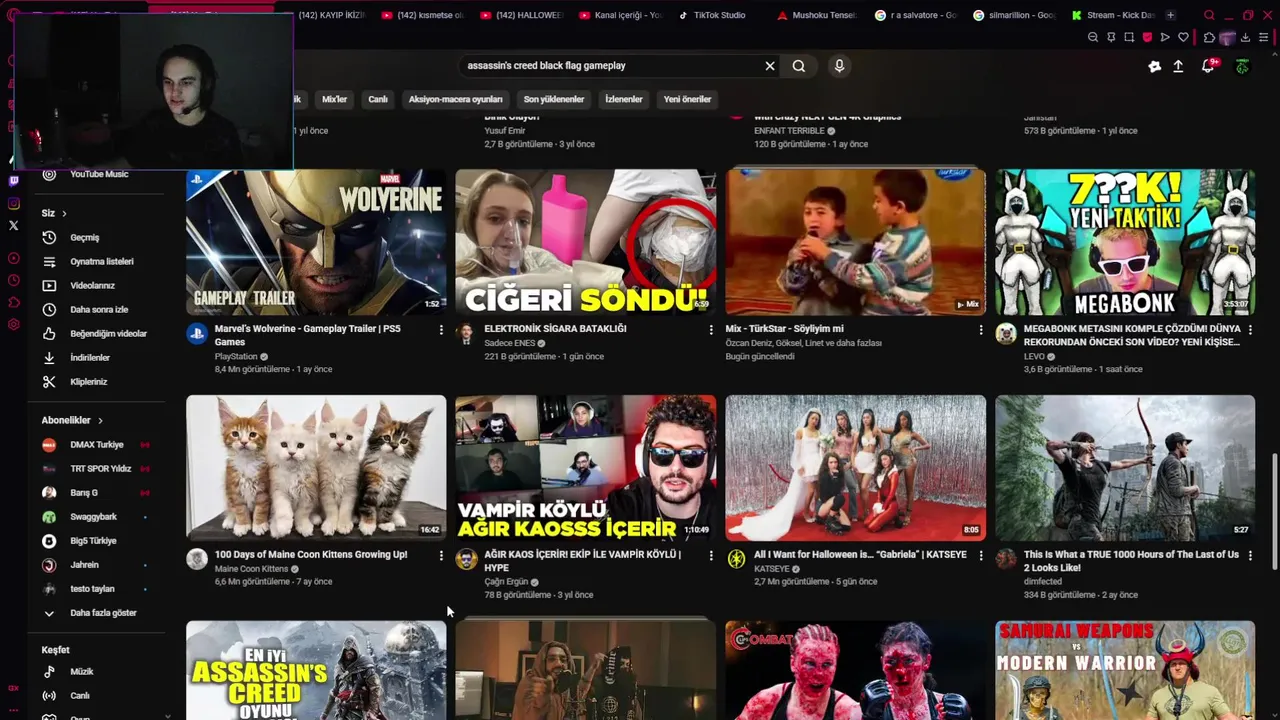The width and height of the screenshot is (1280, 720).
Task: Open browser extensions puzzle icon
Action: pyautogui.click(x=1209, y=38)
